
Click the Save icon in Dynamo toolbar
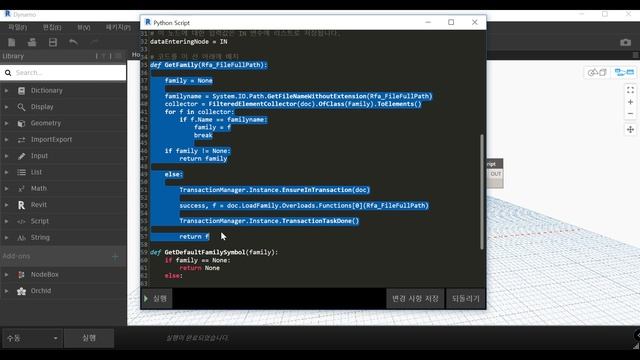pyautogui.click(x=53, y=42)
